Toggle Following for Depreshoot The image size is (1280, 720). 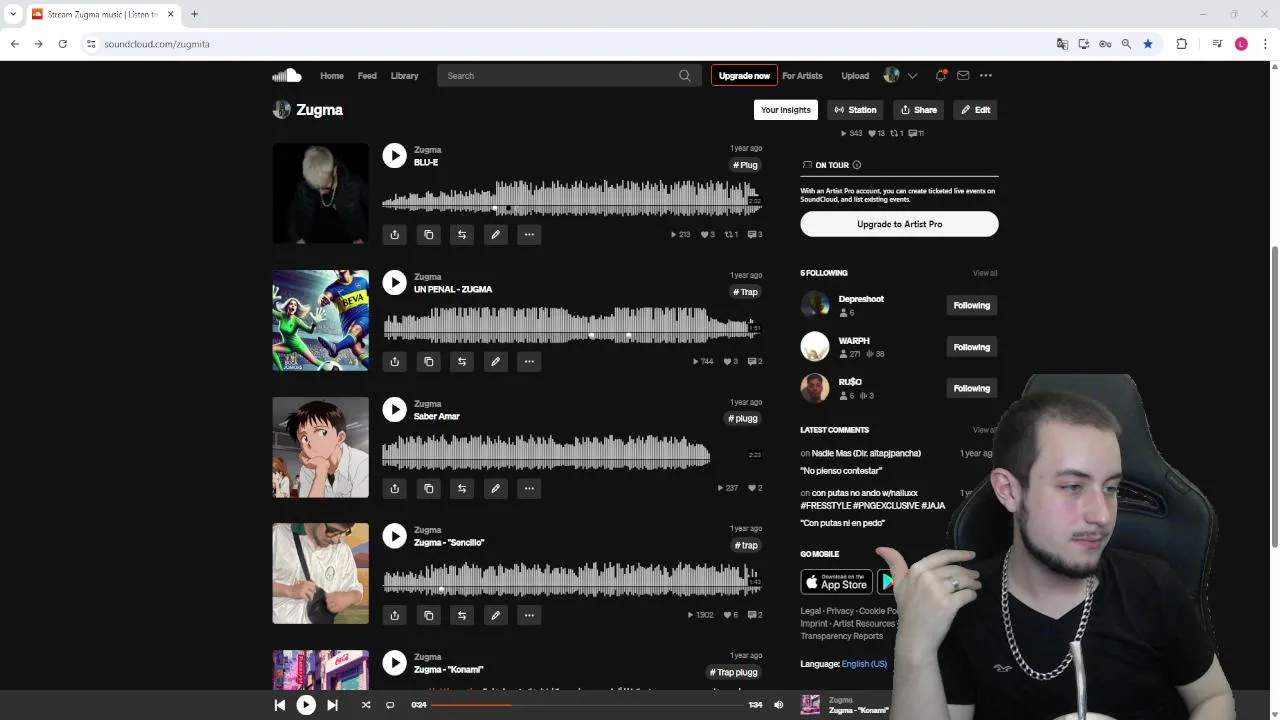point(972,306)
